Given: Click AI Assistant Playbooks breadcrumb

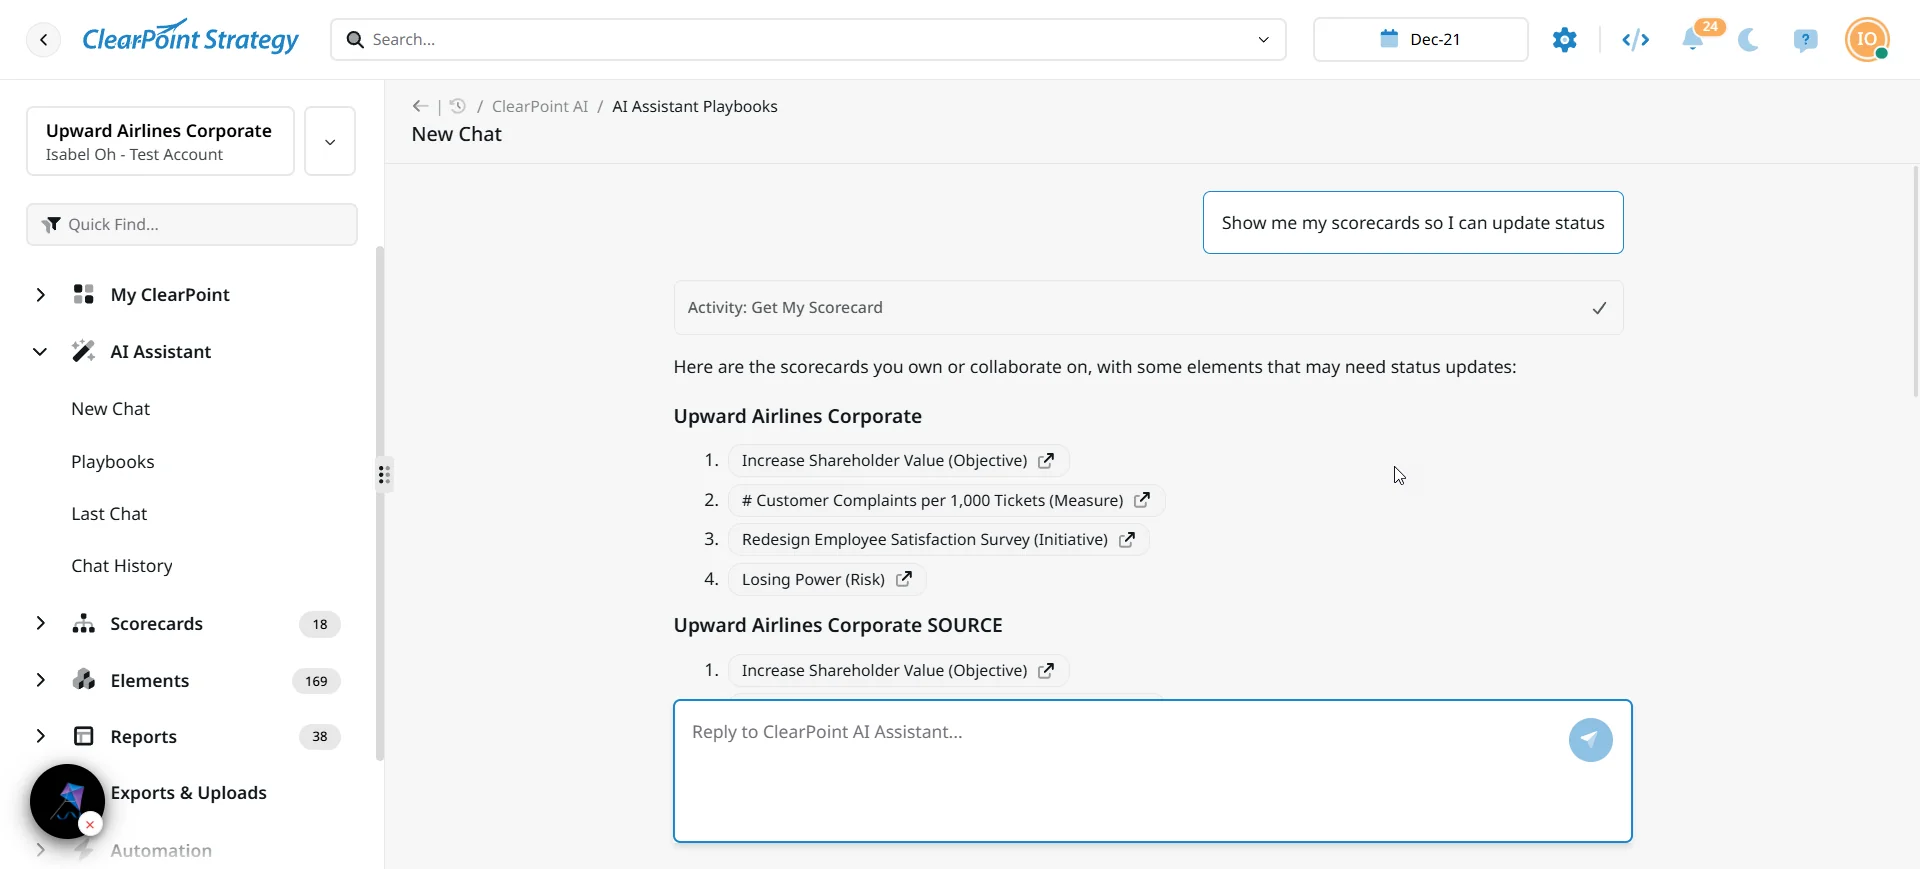Looking at the screenshot, I should coord(695,106).
